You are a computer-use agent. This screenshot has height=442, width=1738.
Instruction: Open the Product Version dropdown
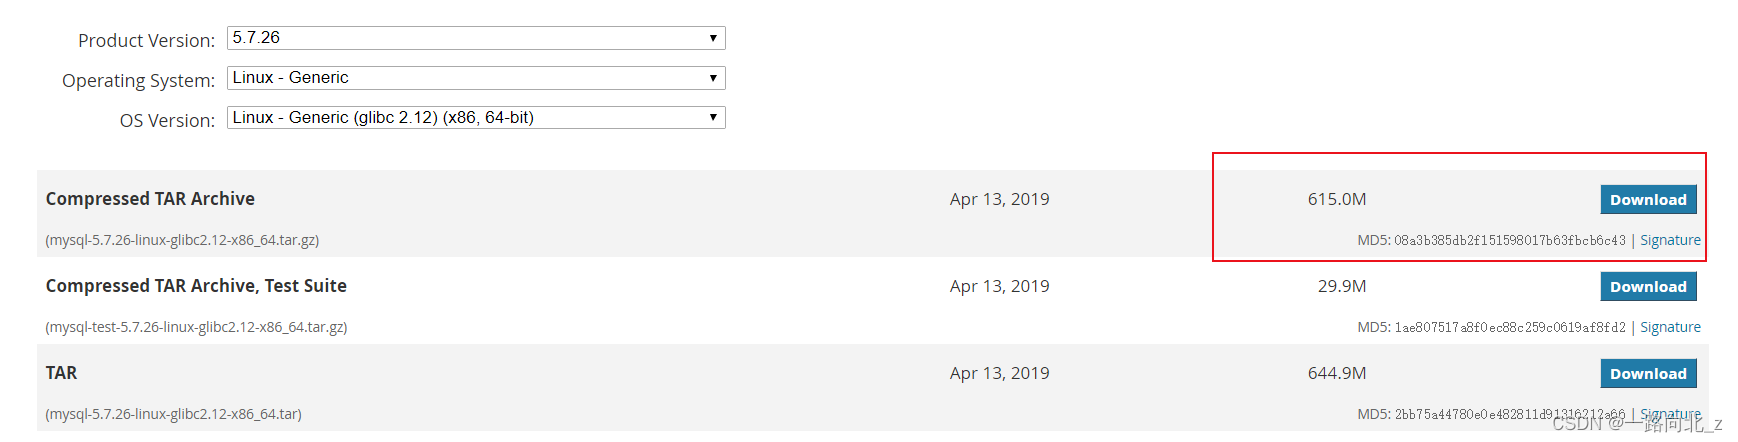476,38
